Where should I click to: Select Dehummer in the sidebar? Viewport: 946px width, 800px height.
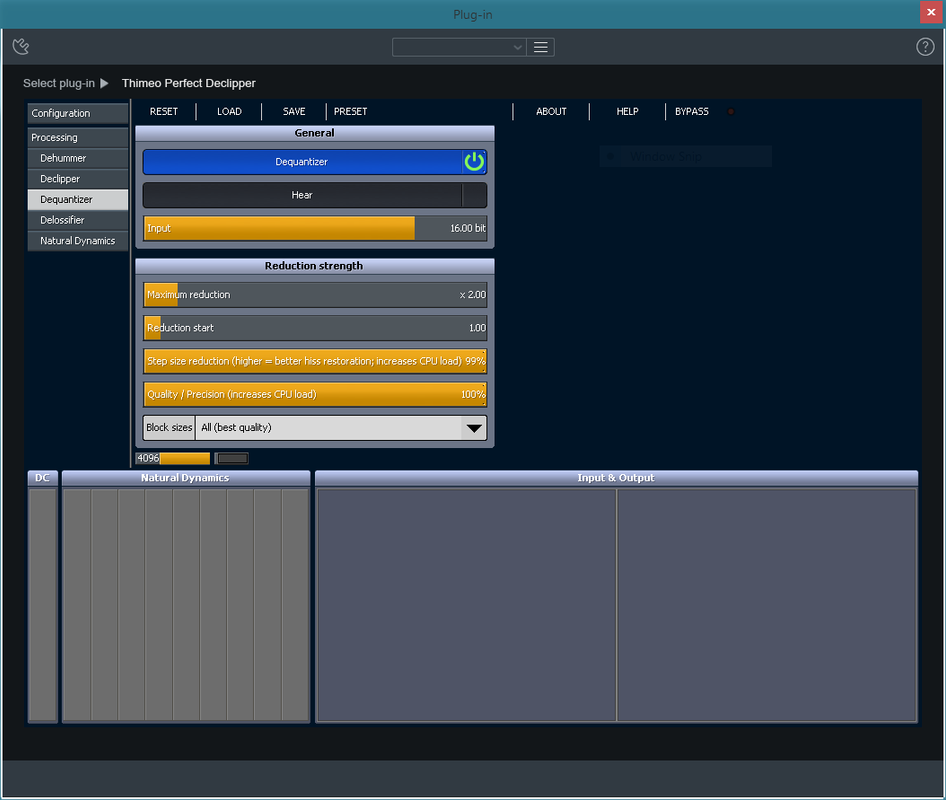click(x=78, y=158)
